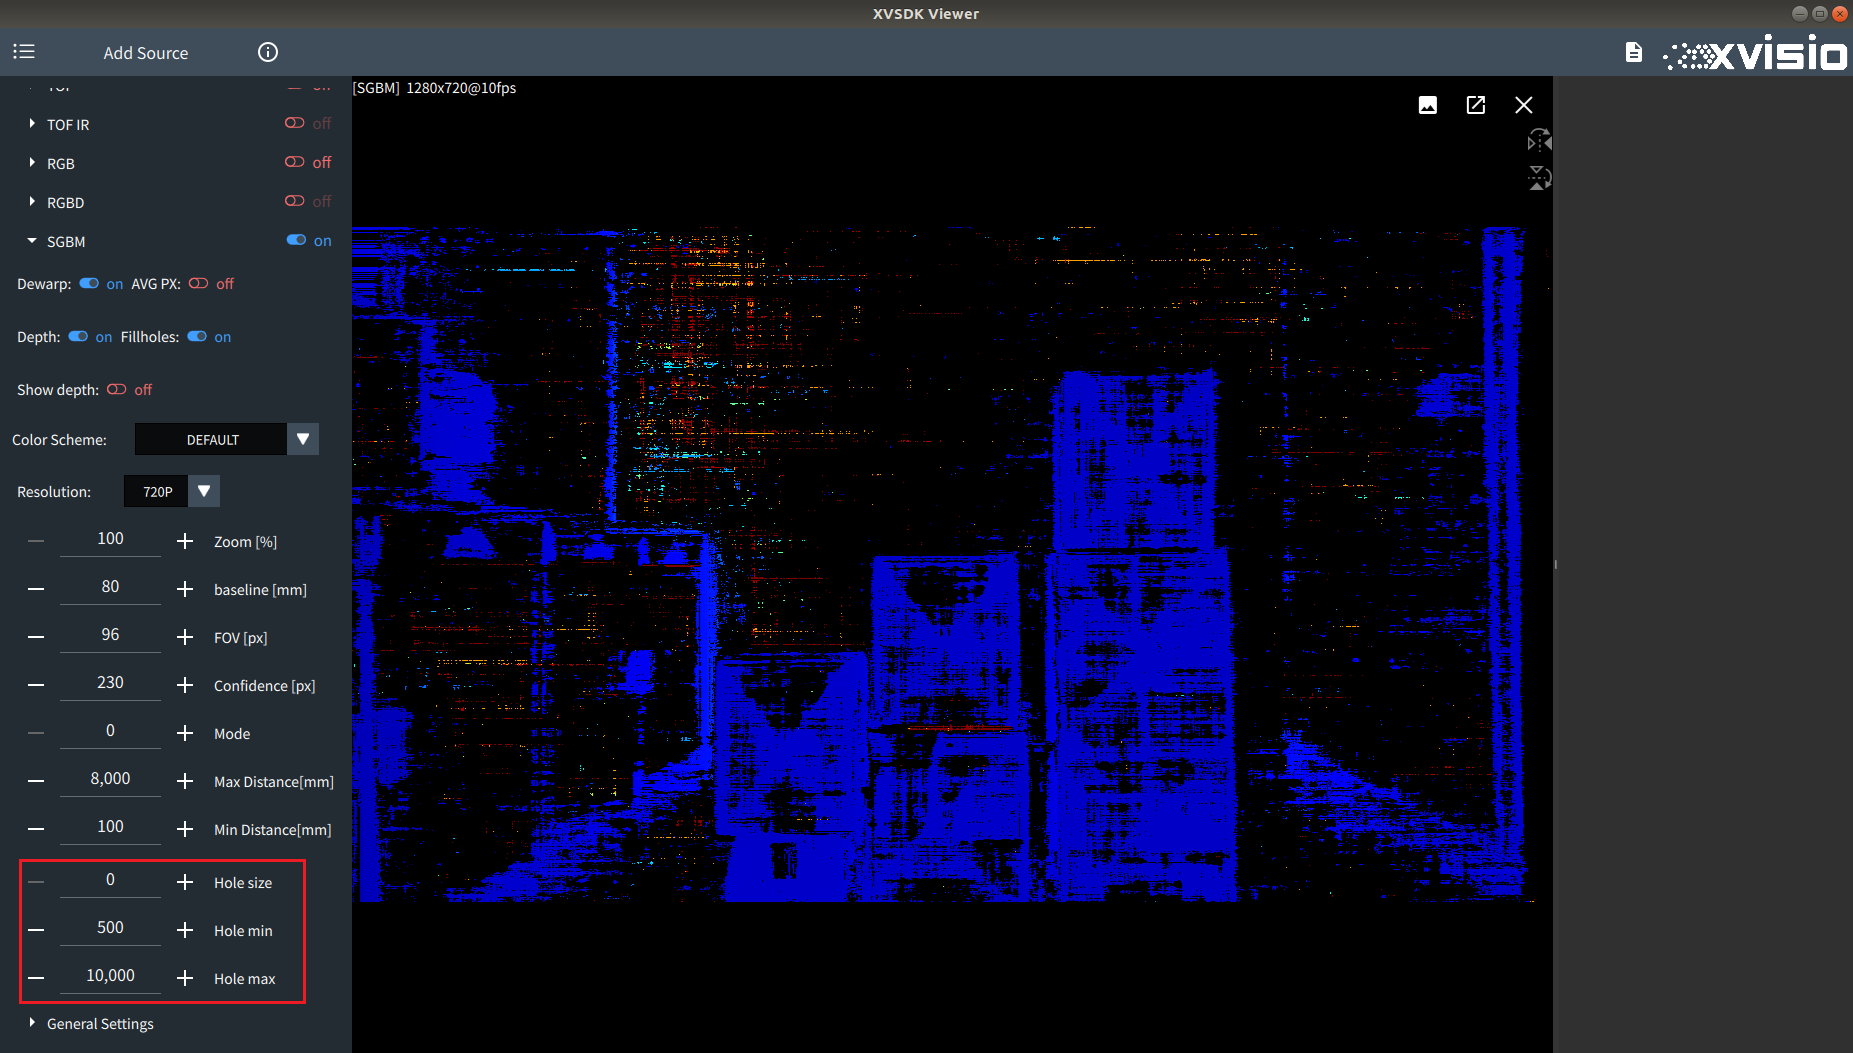Edit the Hole min value field

pos(110,928)
